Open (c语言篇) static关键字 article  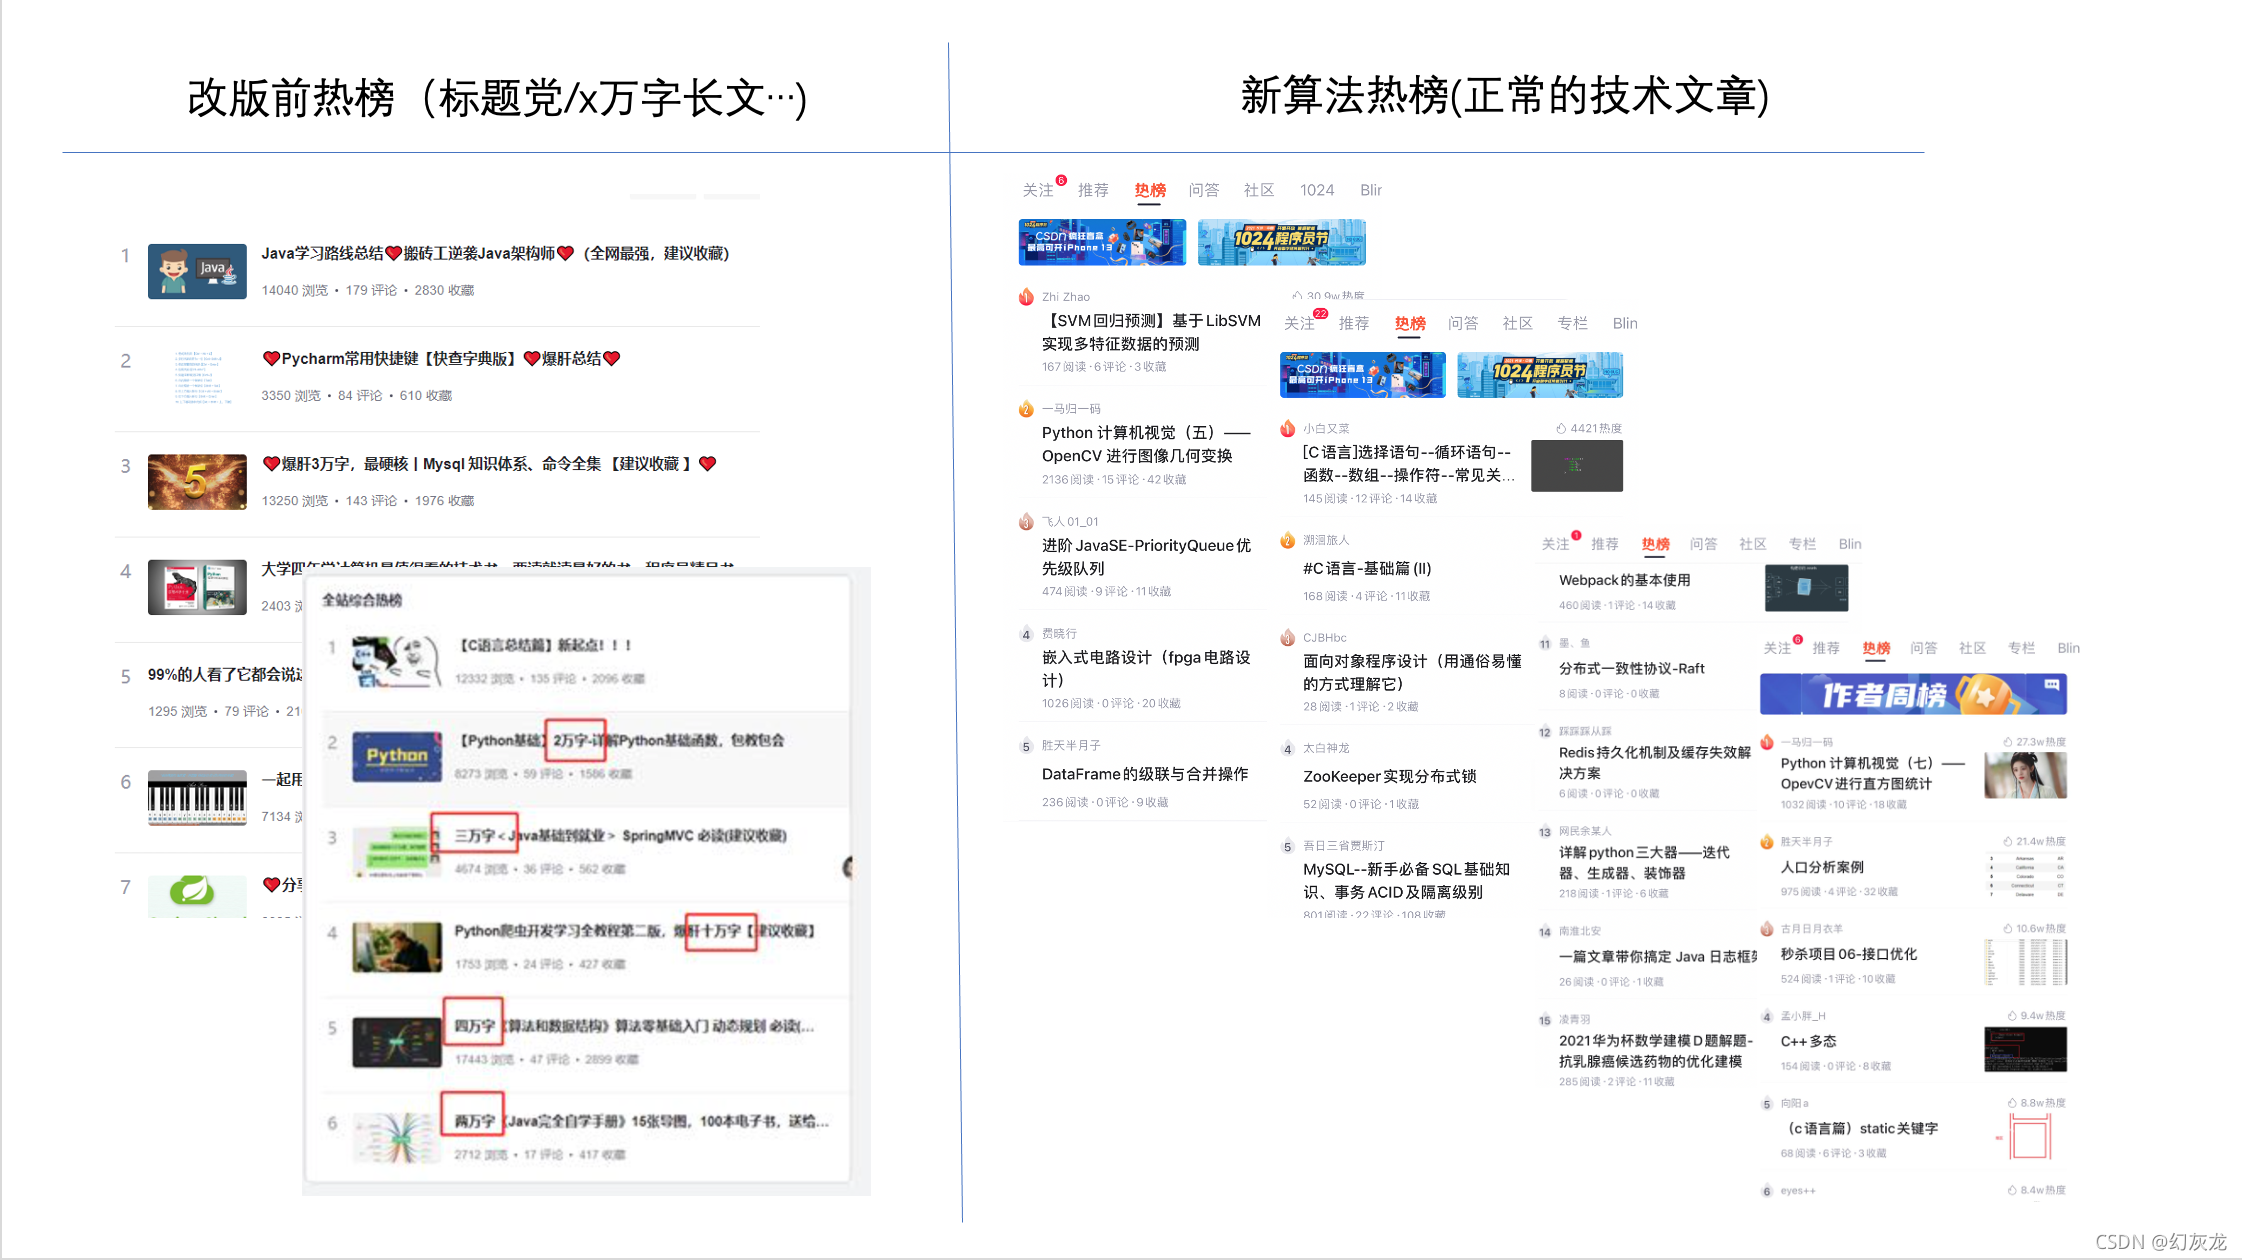(x=1862, y=1128)
